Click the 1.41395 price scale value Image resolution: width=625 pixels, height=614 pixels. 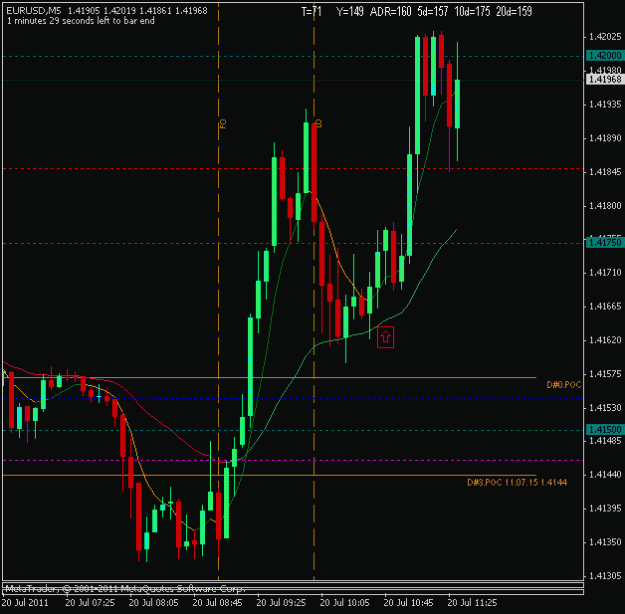click(605, 508)
